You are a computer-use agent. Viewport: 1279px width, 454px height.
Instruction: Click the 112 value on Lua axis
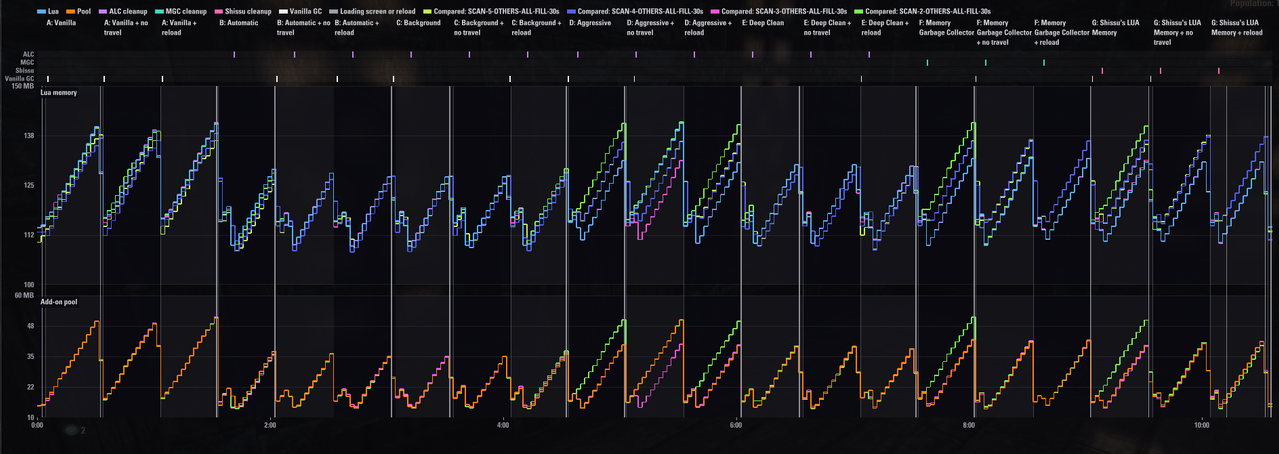[x=28, y=235]
